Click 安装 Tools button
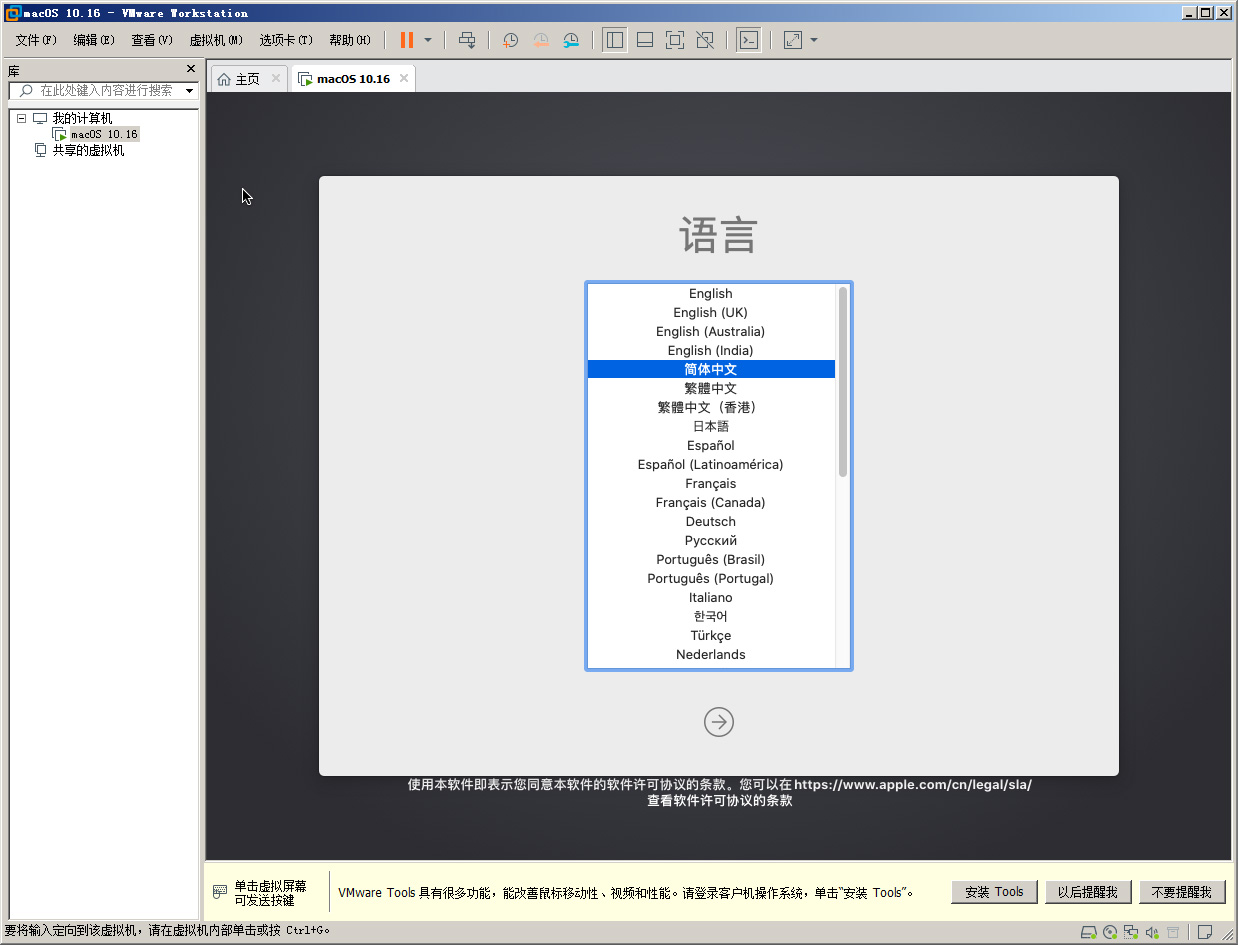 [994, 892]
